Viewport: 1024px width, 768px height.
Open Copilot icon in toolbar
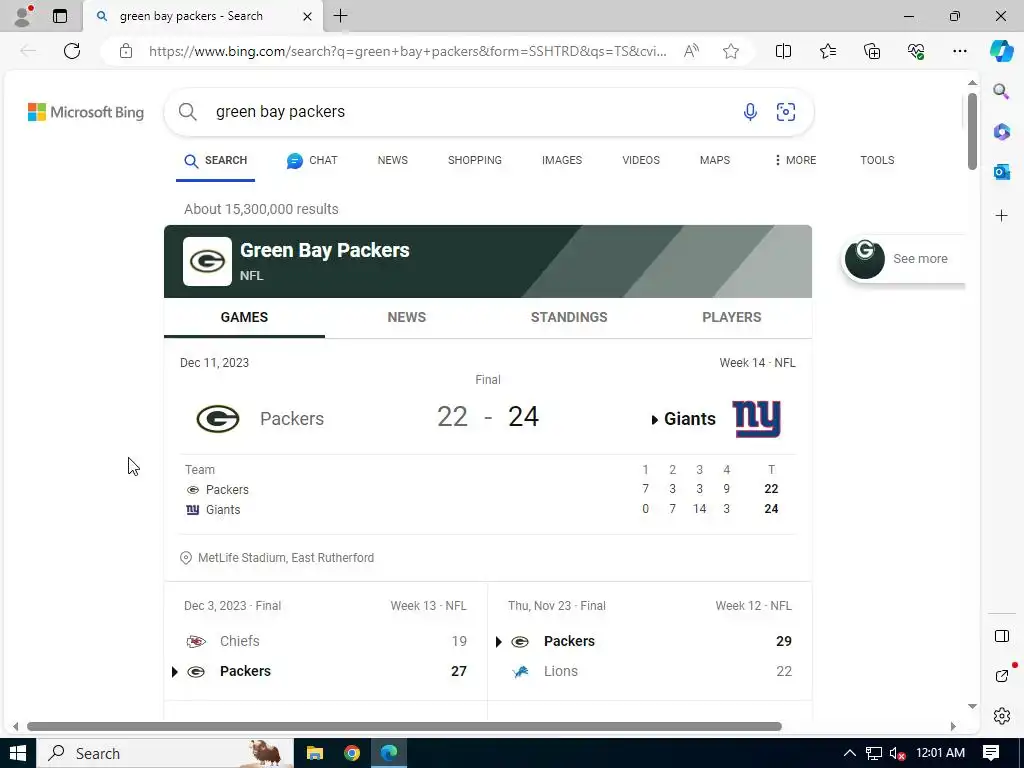click(1001, 51)
